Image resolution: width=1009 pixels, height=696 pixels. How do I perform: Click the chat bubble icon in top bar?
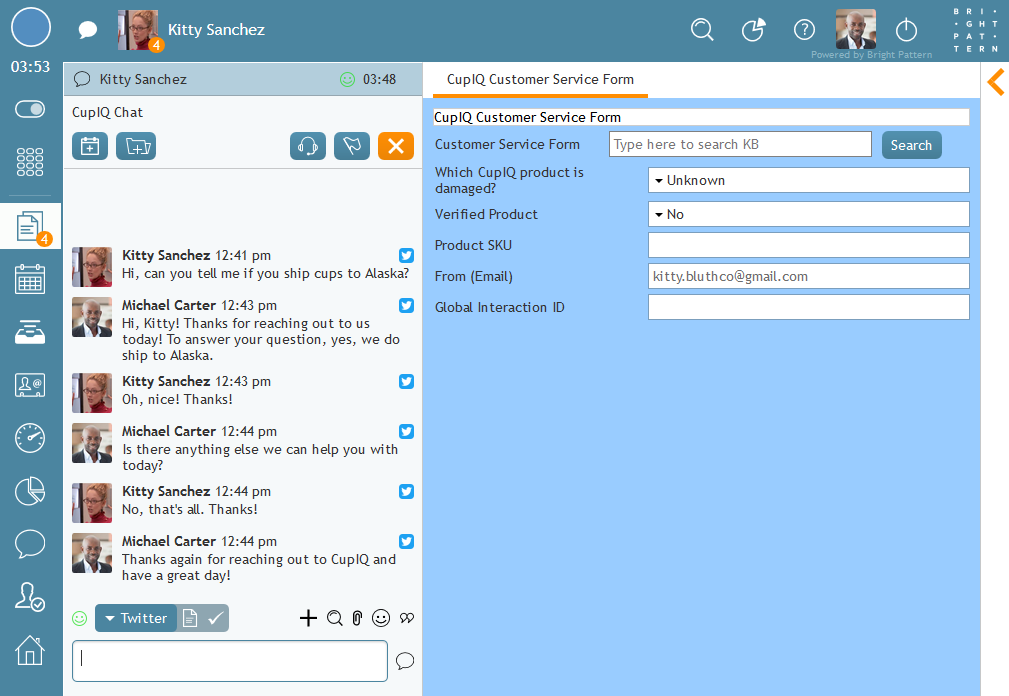point(88,30)
